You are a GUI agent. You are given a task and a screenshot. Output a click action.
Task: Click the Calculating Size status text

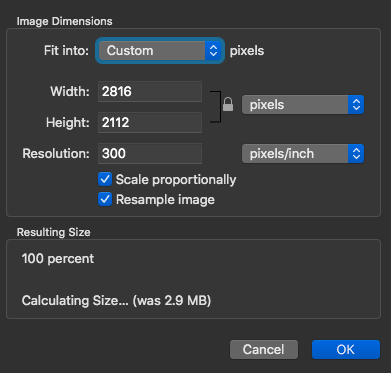pyautogui.click(x=116, y=301)
